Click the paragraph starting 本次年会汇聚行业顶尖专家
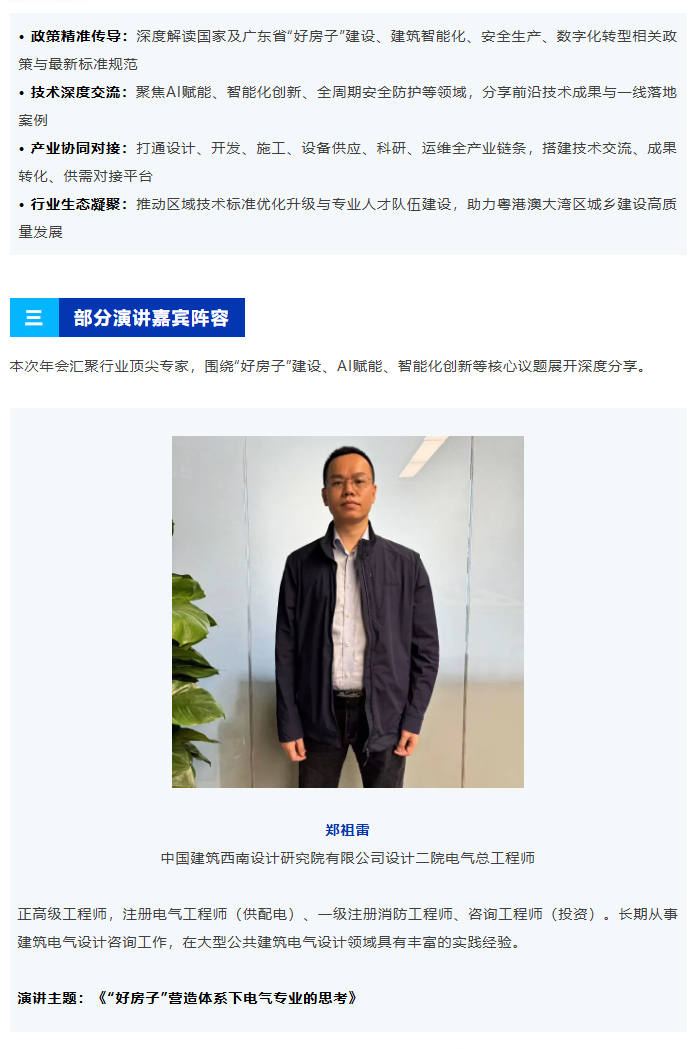Viewport: 700px width, 1049px height. click(x=329, y=366)
